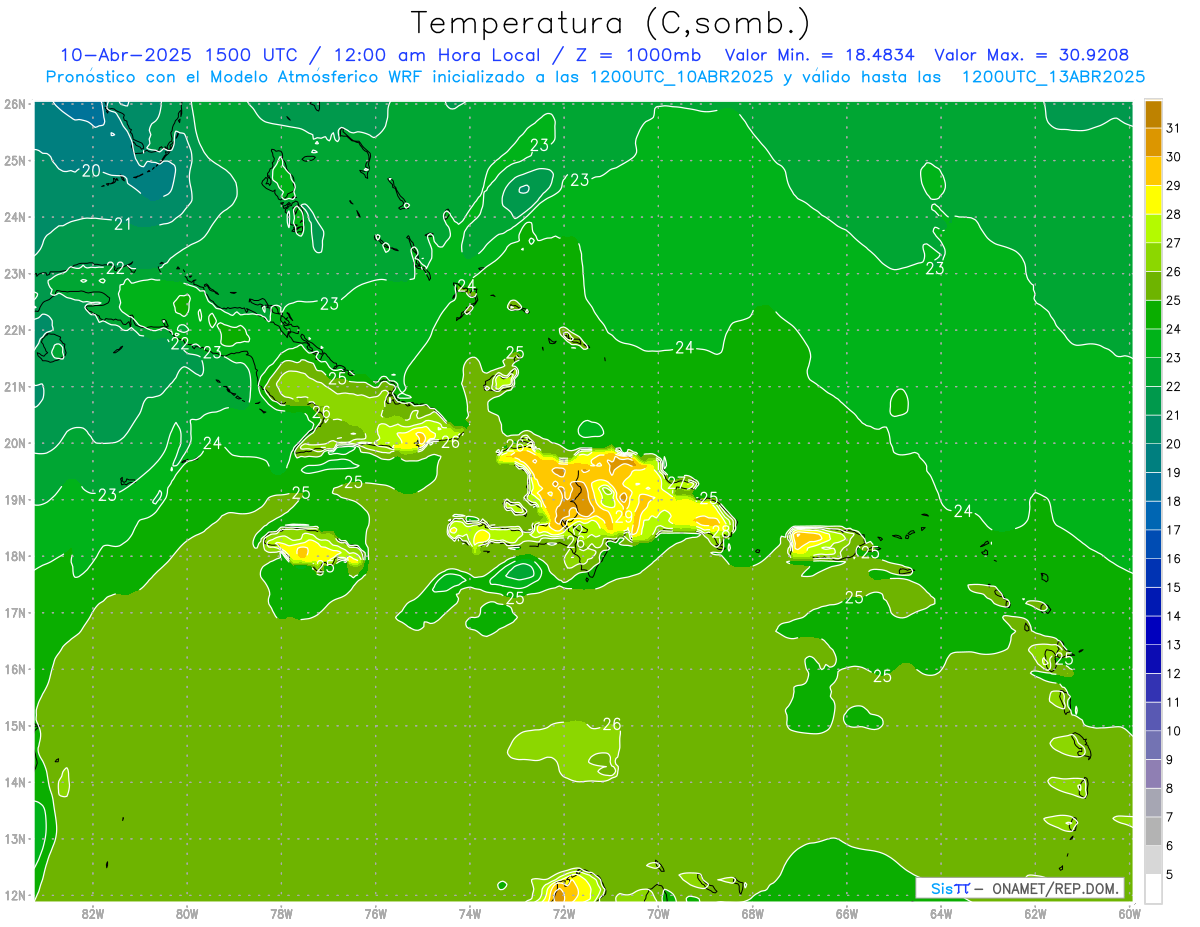Click legend swatch between 5 and 6

click(x=1154, y=860)
